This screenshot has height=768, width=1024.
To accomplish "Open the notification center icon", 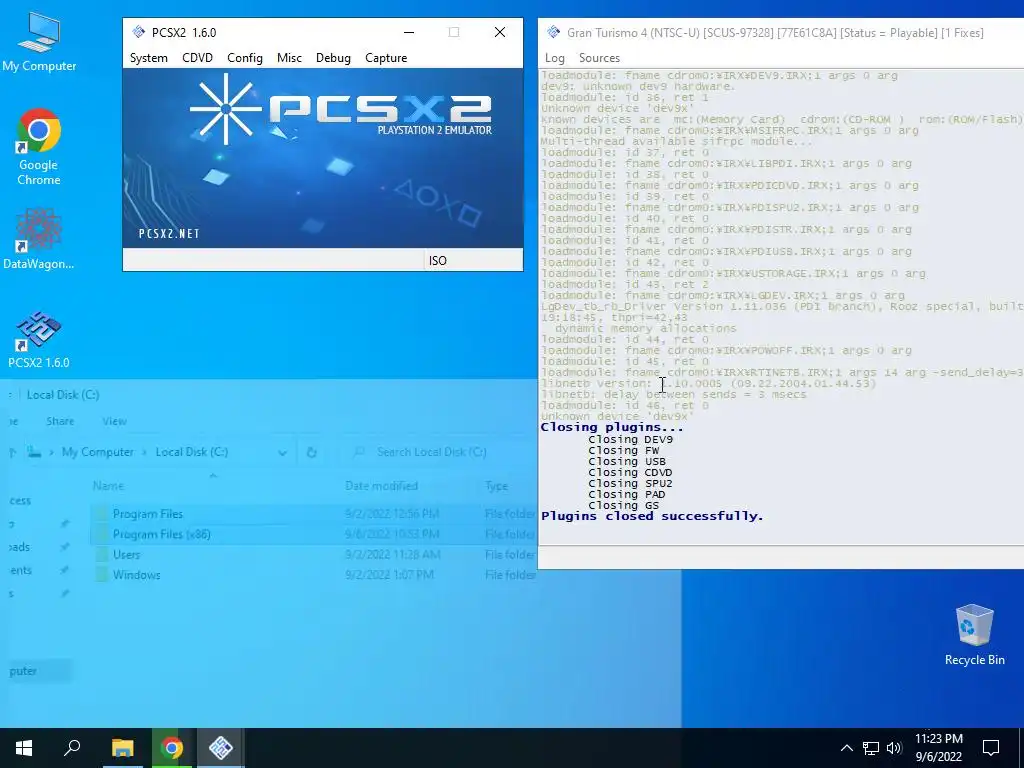I will 991,748.
